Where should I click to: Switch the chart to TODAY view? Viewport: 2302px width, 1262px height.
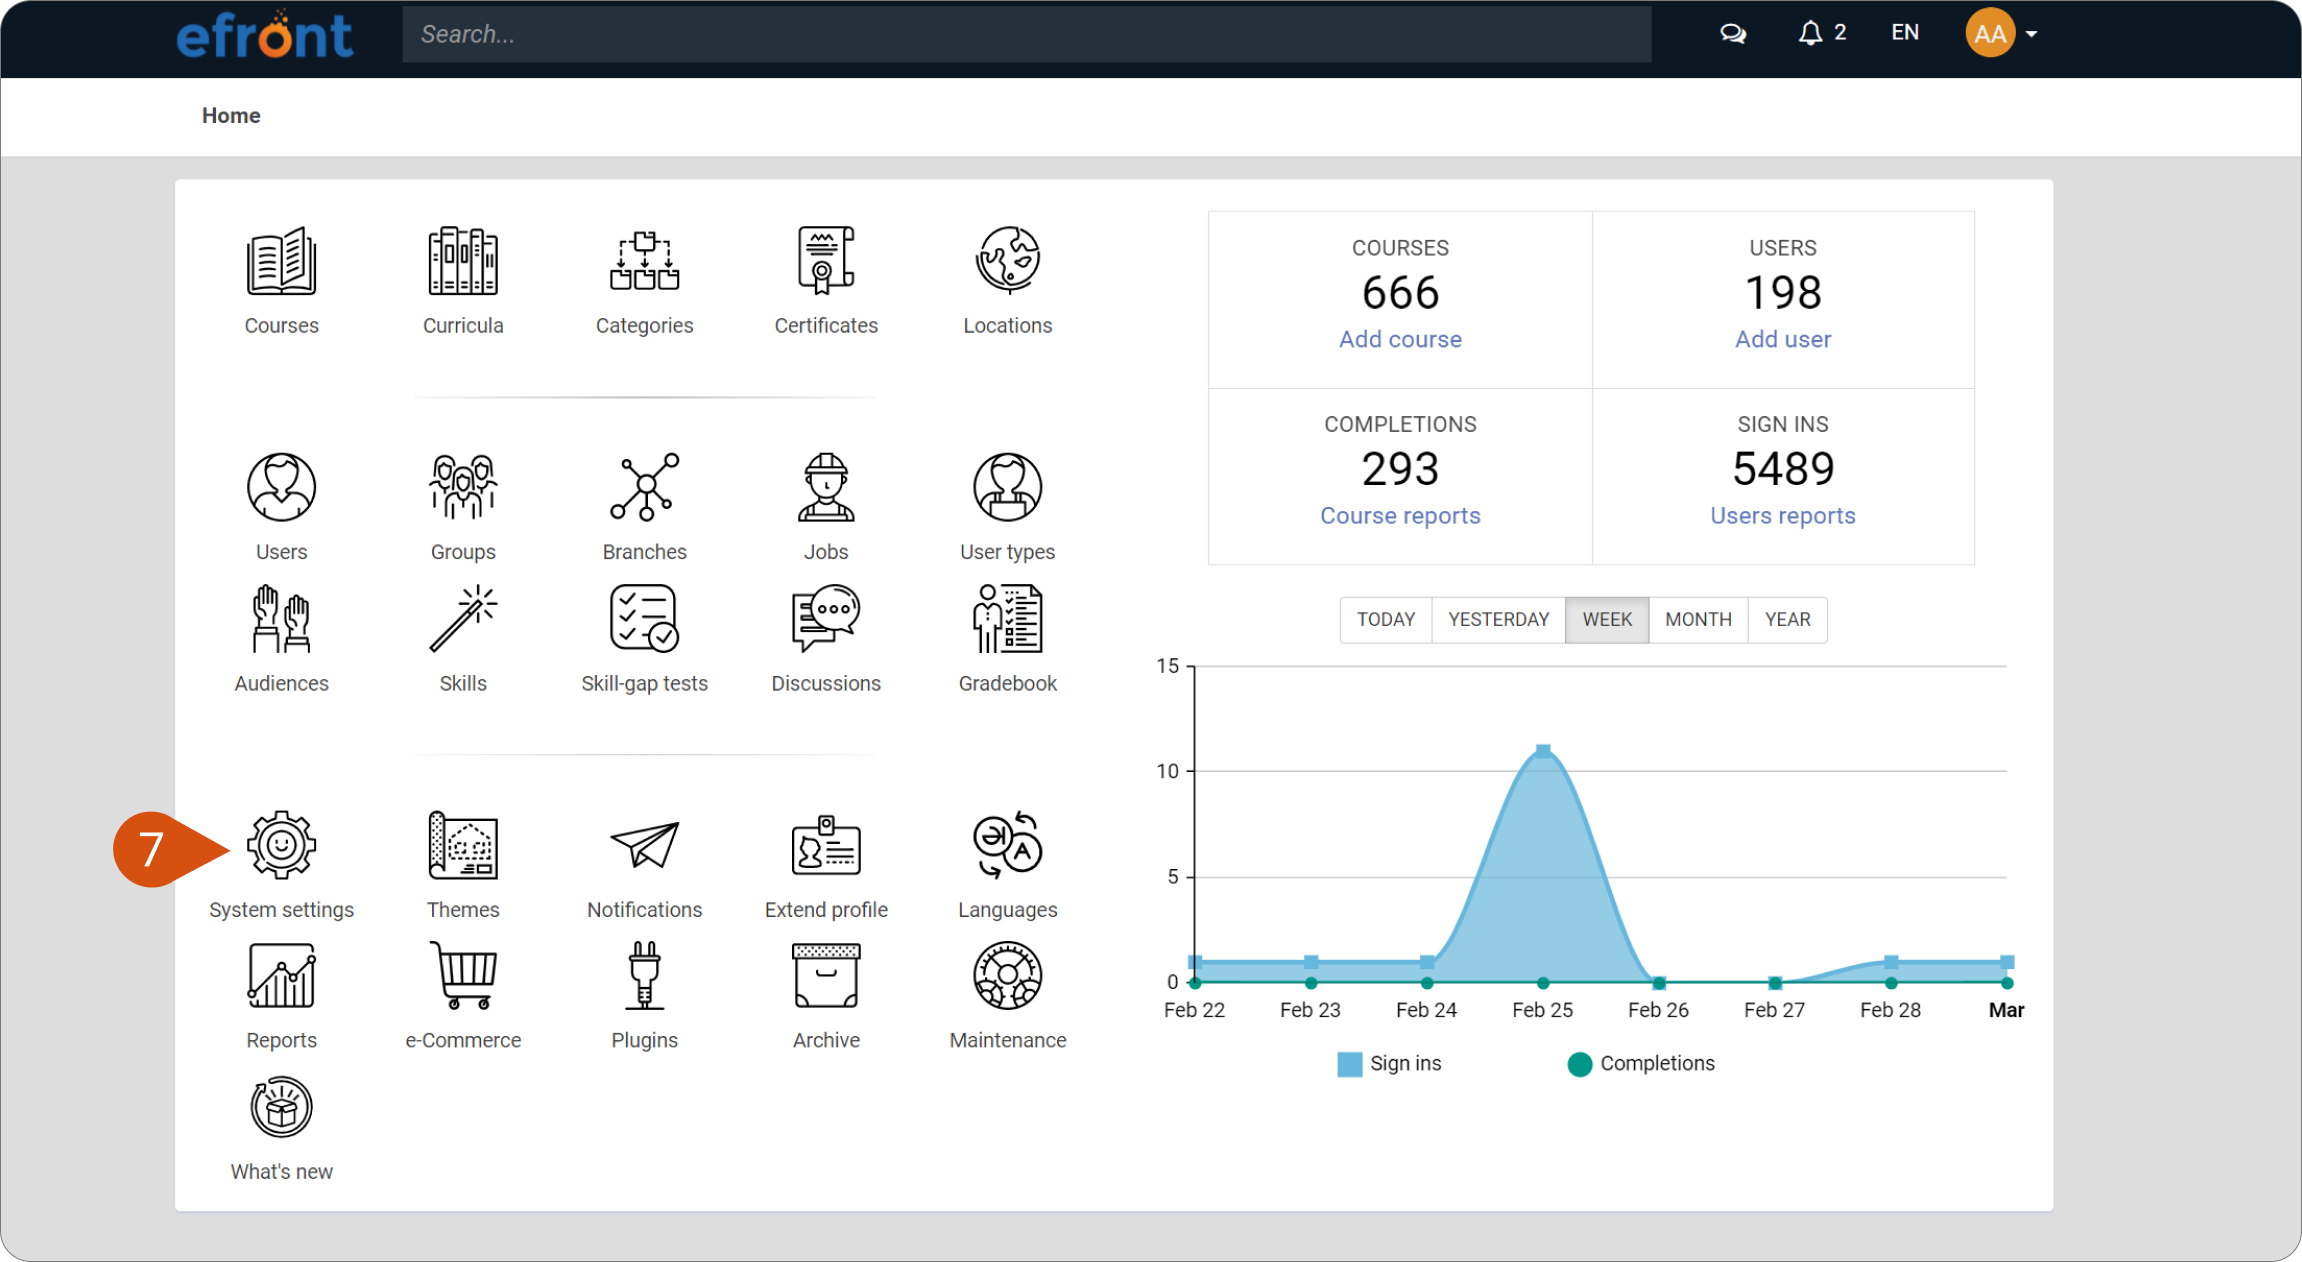pos(1386,620)
